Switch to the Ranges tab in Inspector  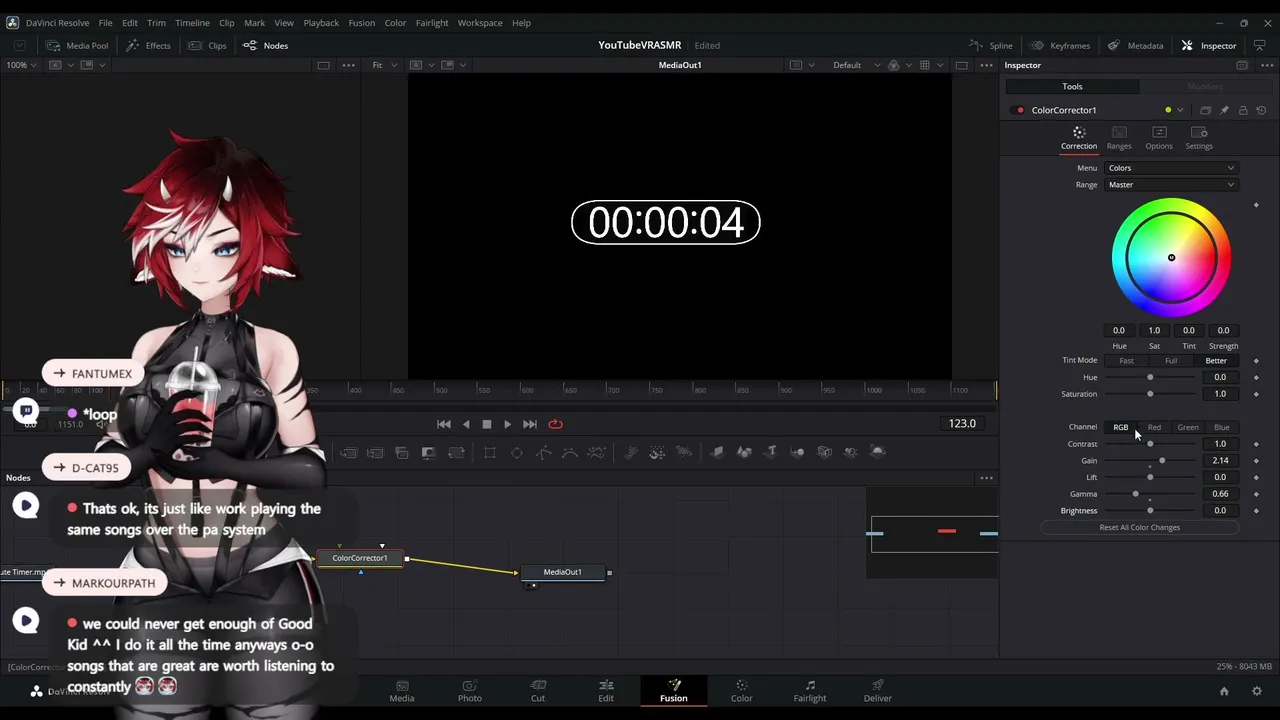(1119, 138)
